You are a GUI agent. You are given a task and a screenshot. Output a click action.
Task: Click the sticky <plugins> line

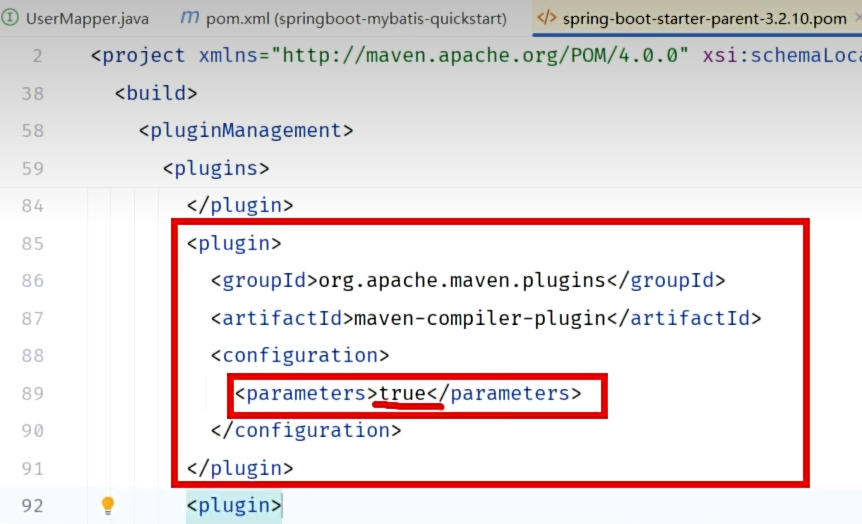216,168
